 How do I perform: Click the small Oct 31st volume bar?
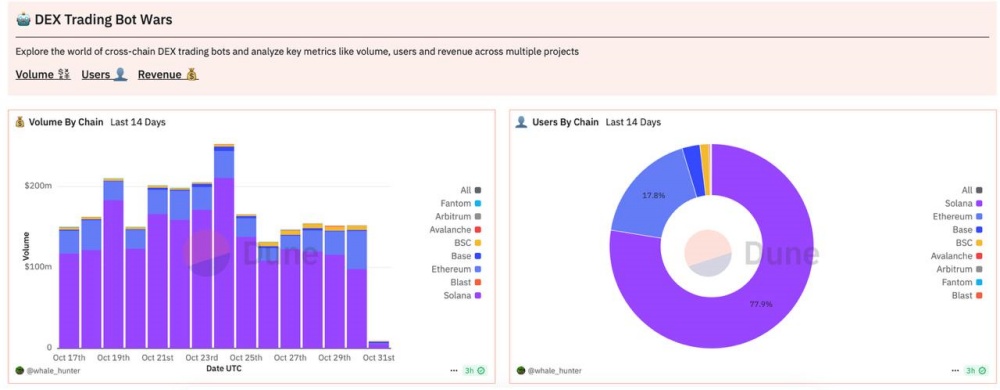click(x=379, y=345)
